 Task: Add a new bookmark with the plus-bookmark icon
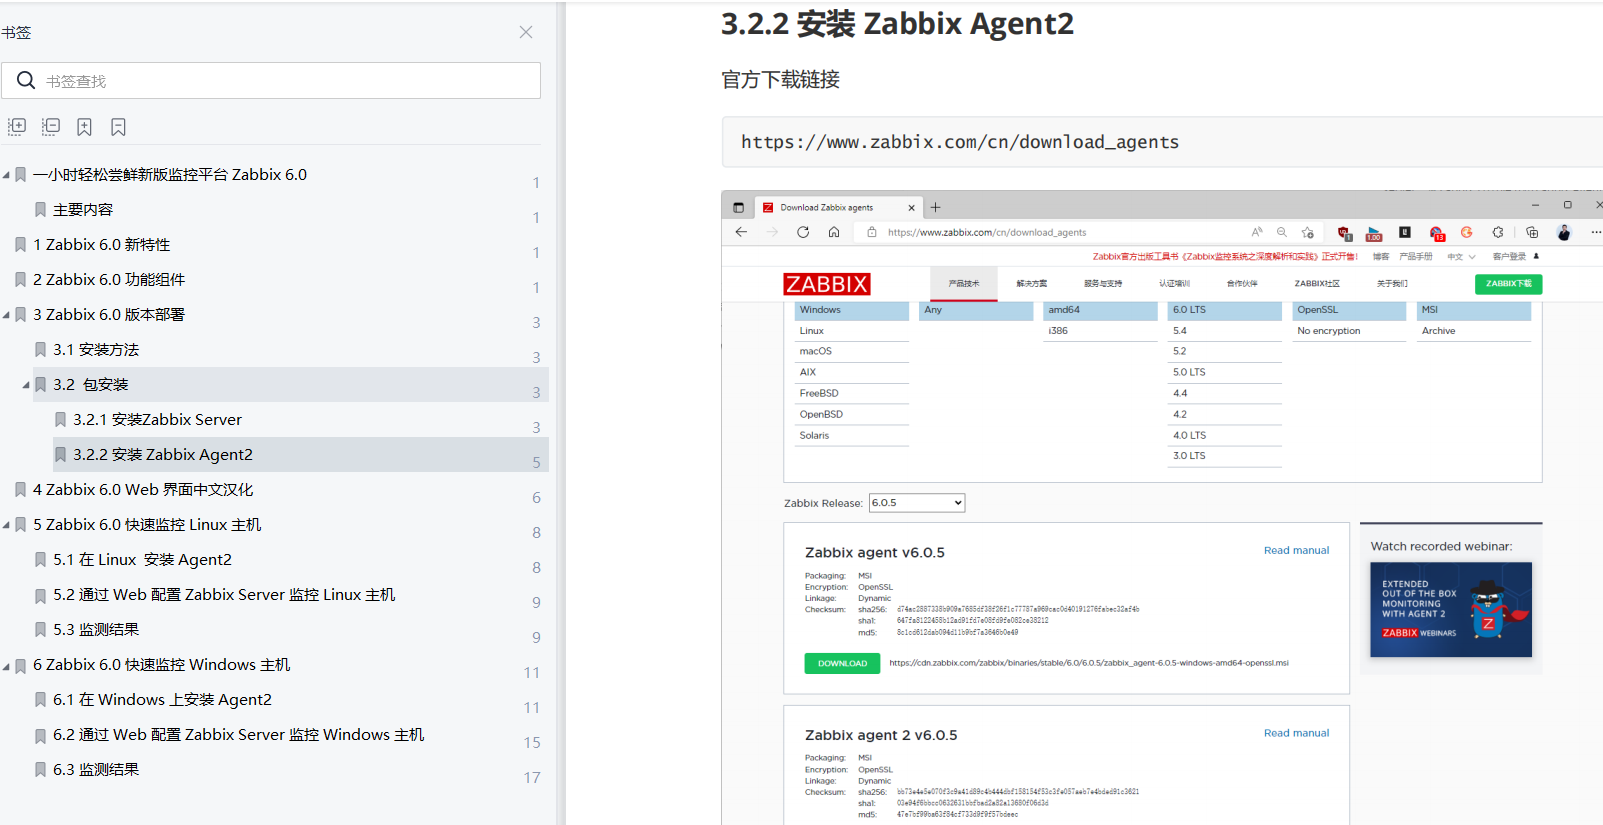coord(85,127)
